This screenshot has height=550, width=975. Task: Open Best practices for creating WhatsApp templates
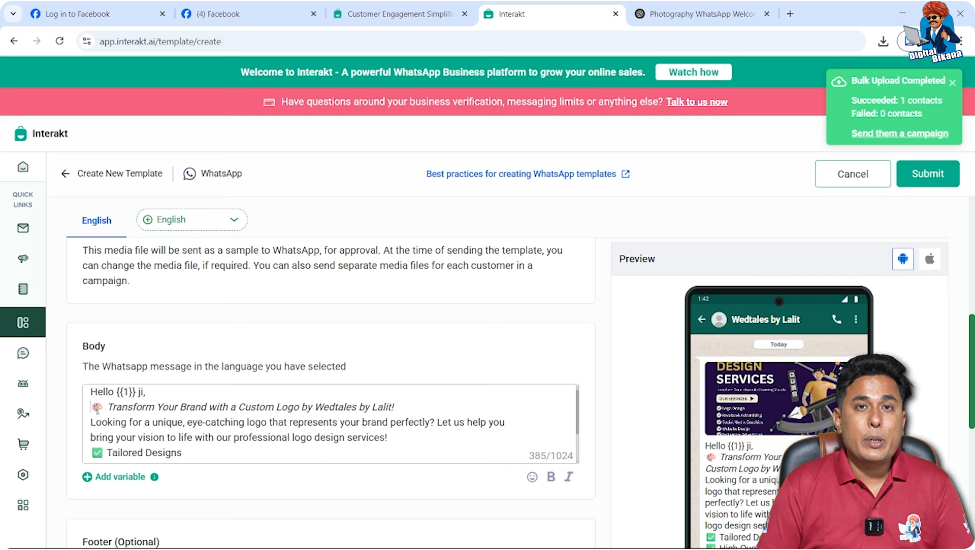(x=528, y=174)
